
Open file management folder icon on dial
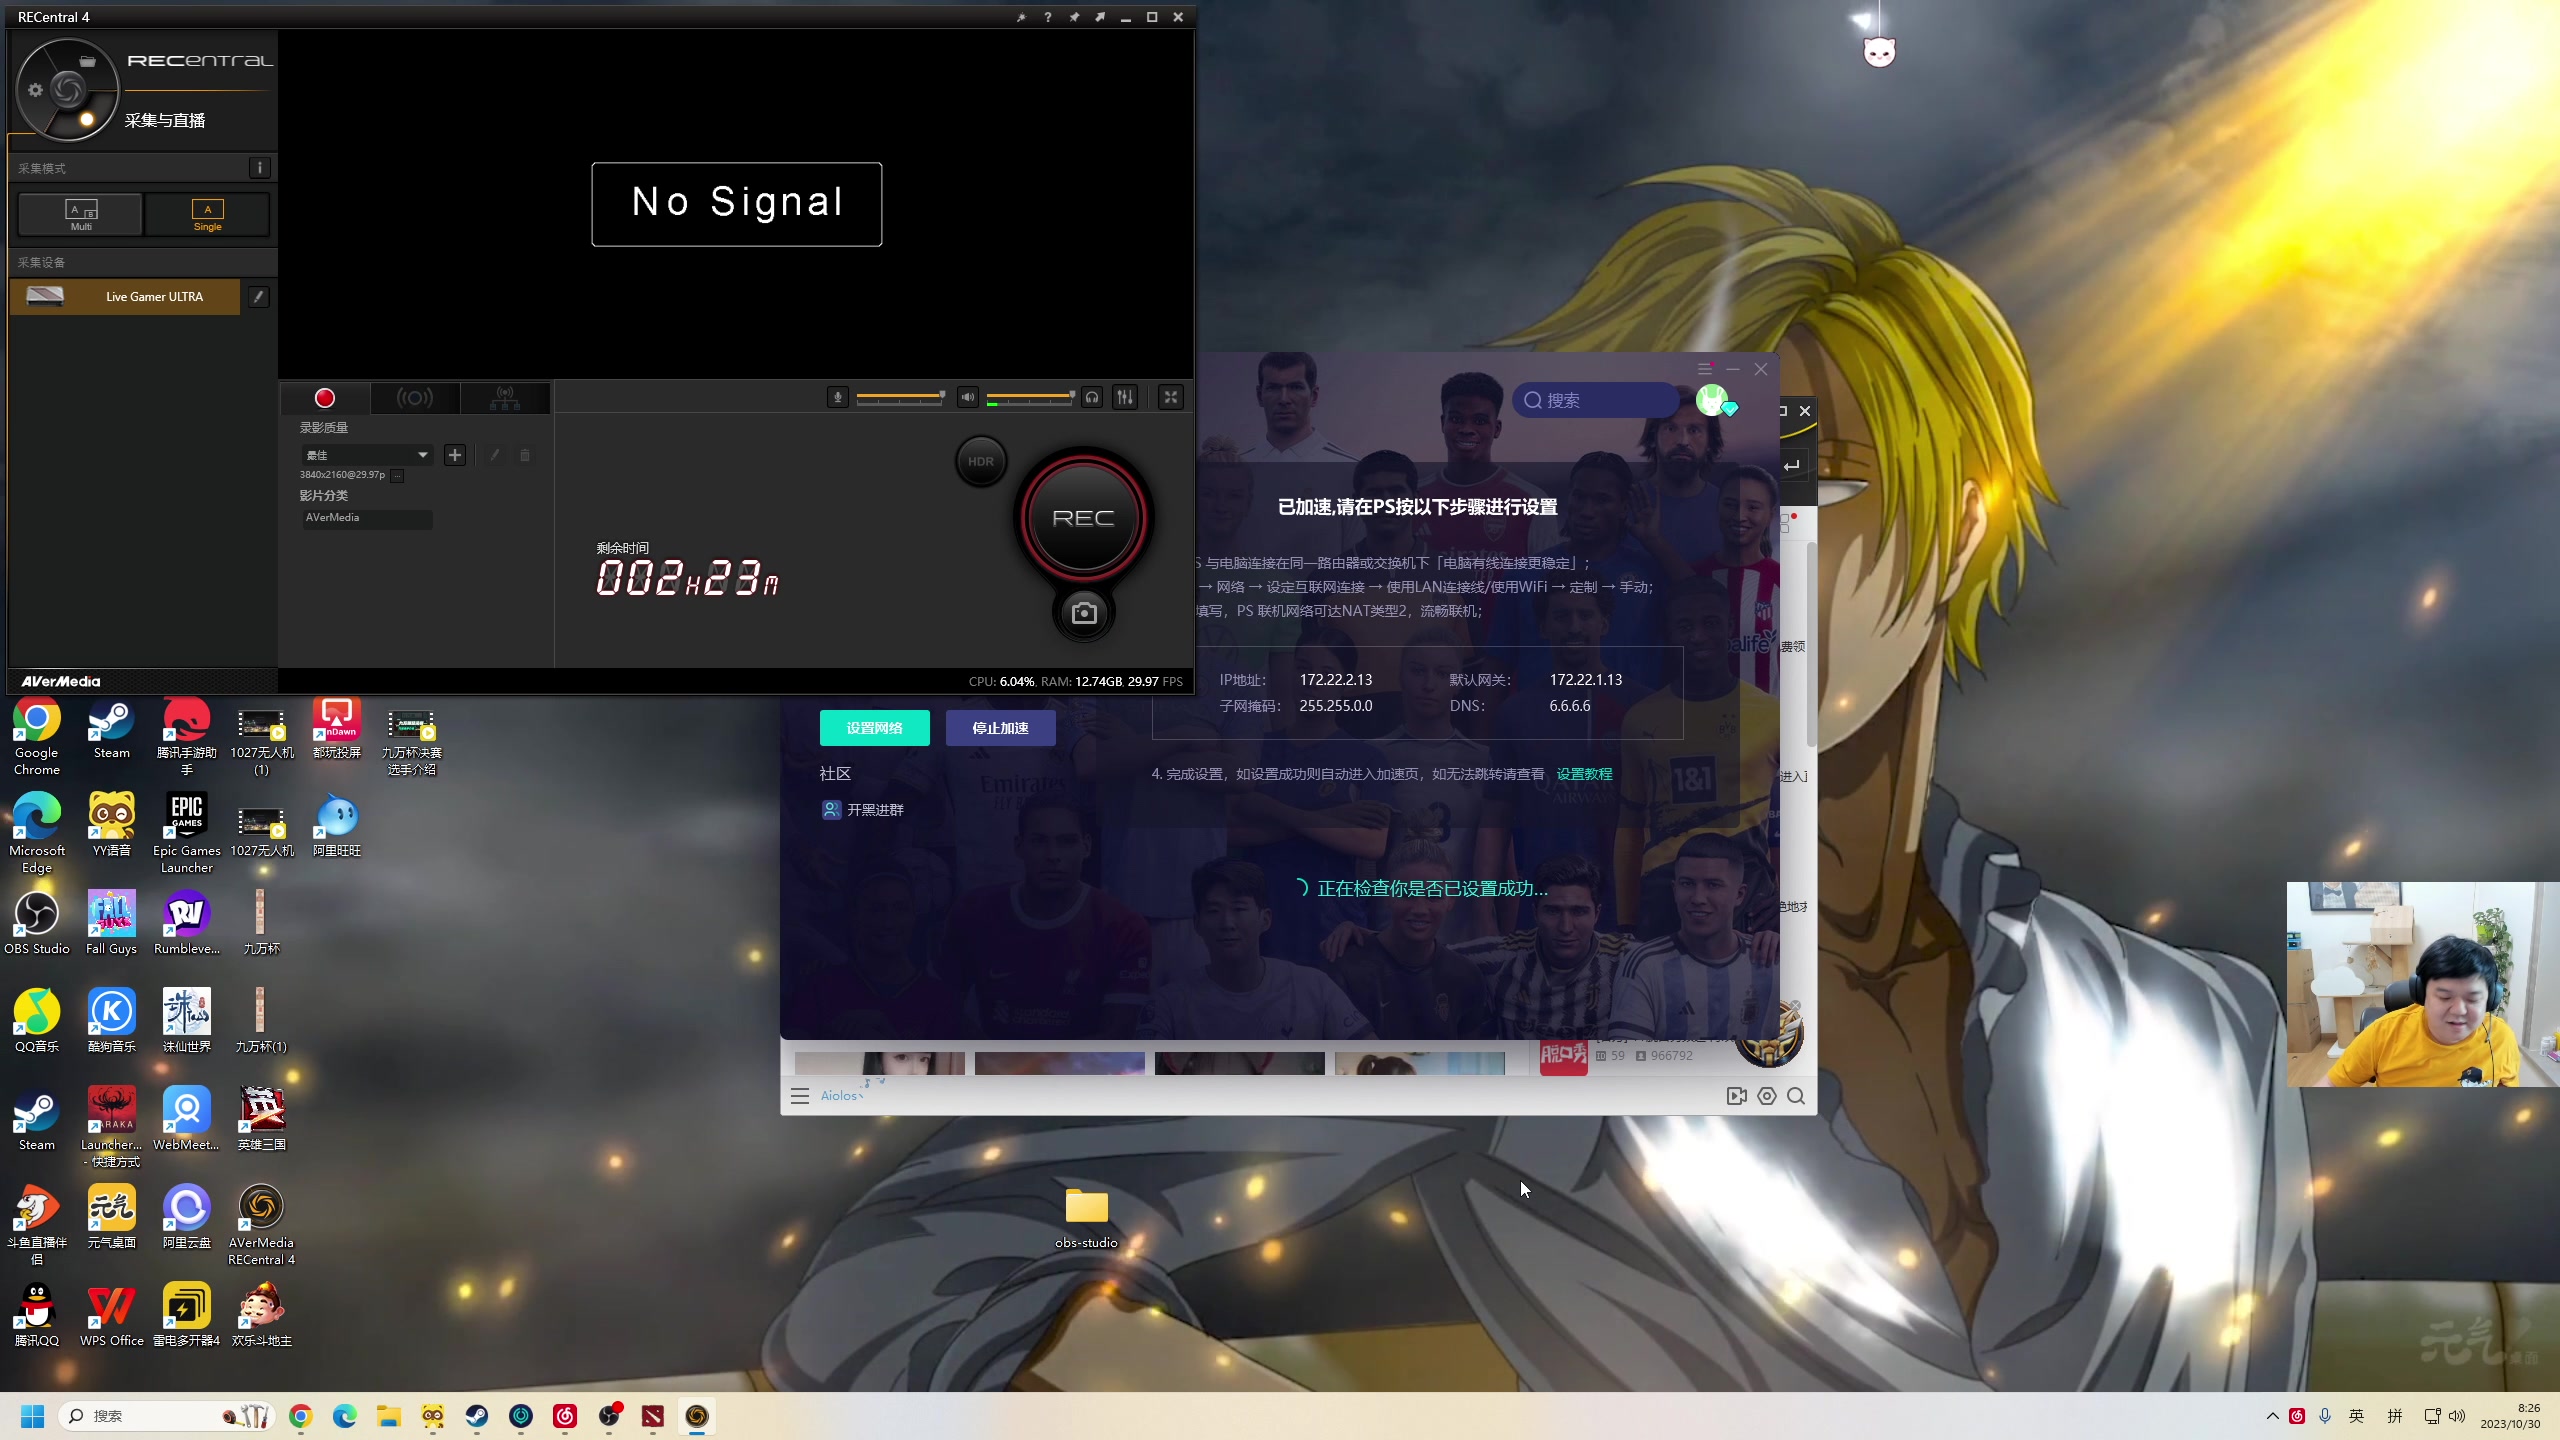[x=88, y=61]
